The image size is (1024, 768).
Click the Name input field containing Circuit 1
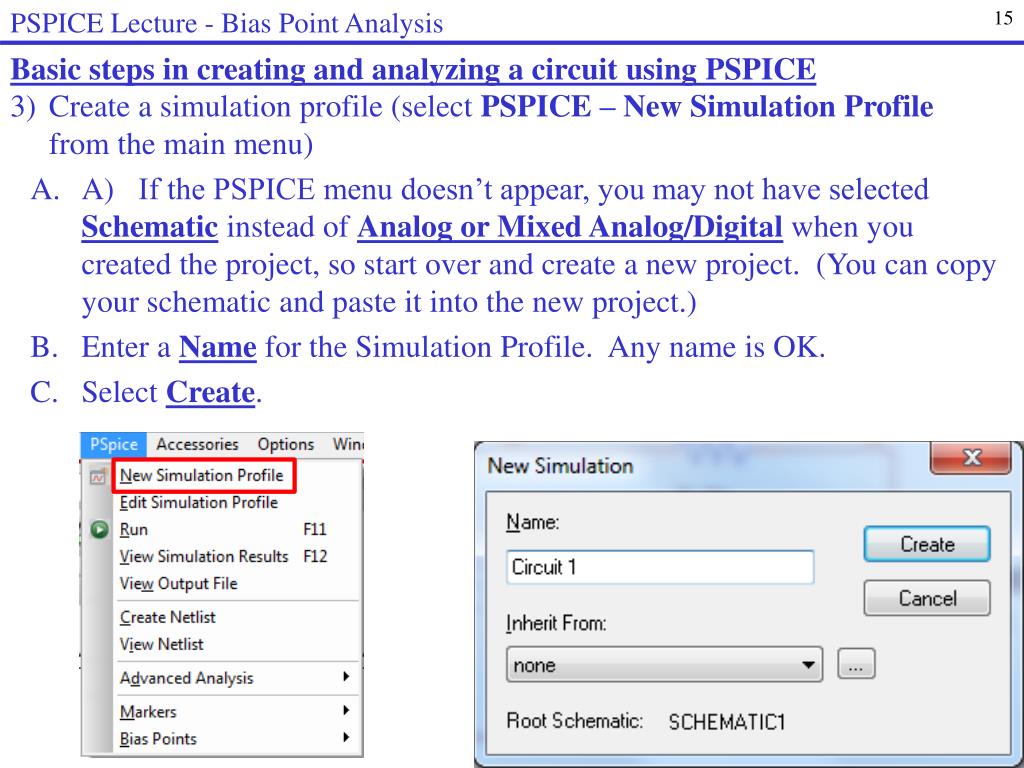point(660,567)
